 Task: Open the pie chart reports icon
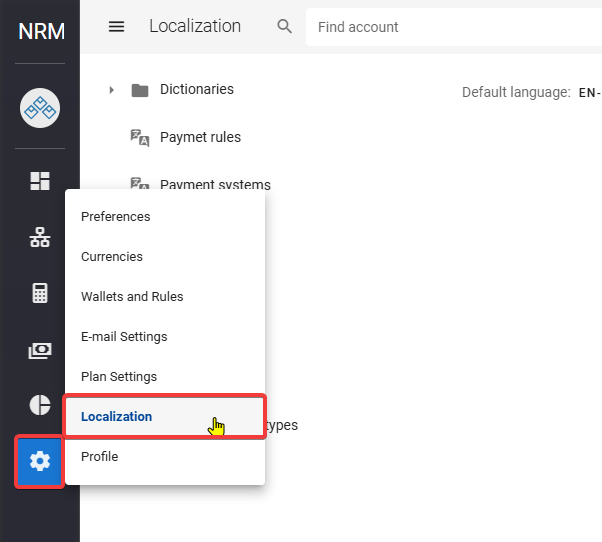click(40, 405)
